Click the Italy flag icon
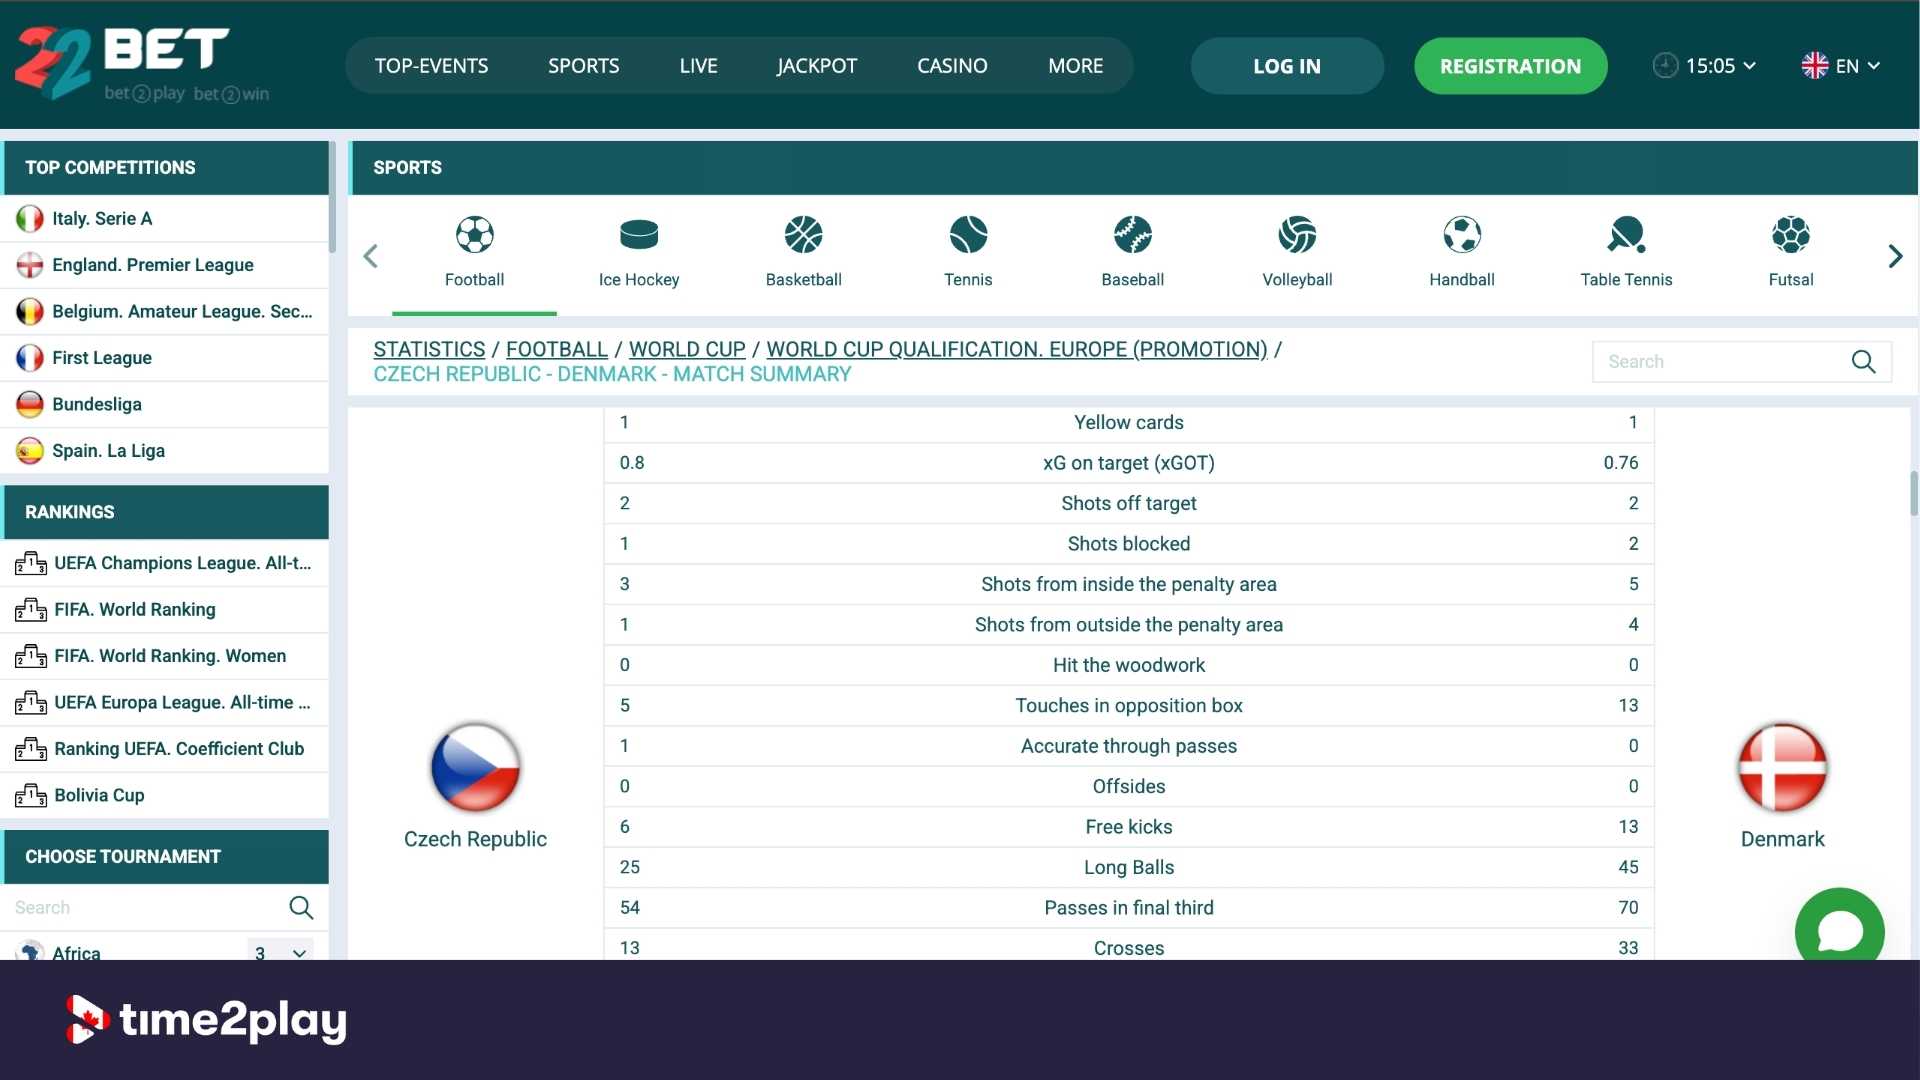 [30, 218]
